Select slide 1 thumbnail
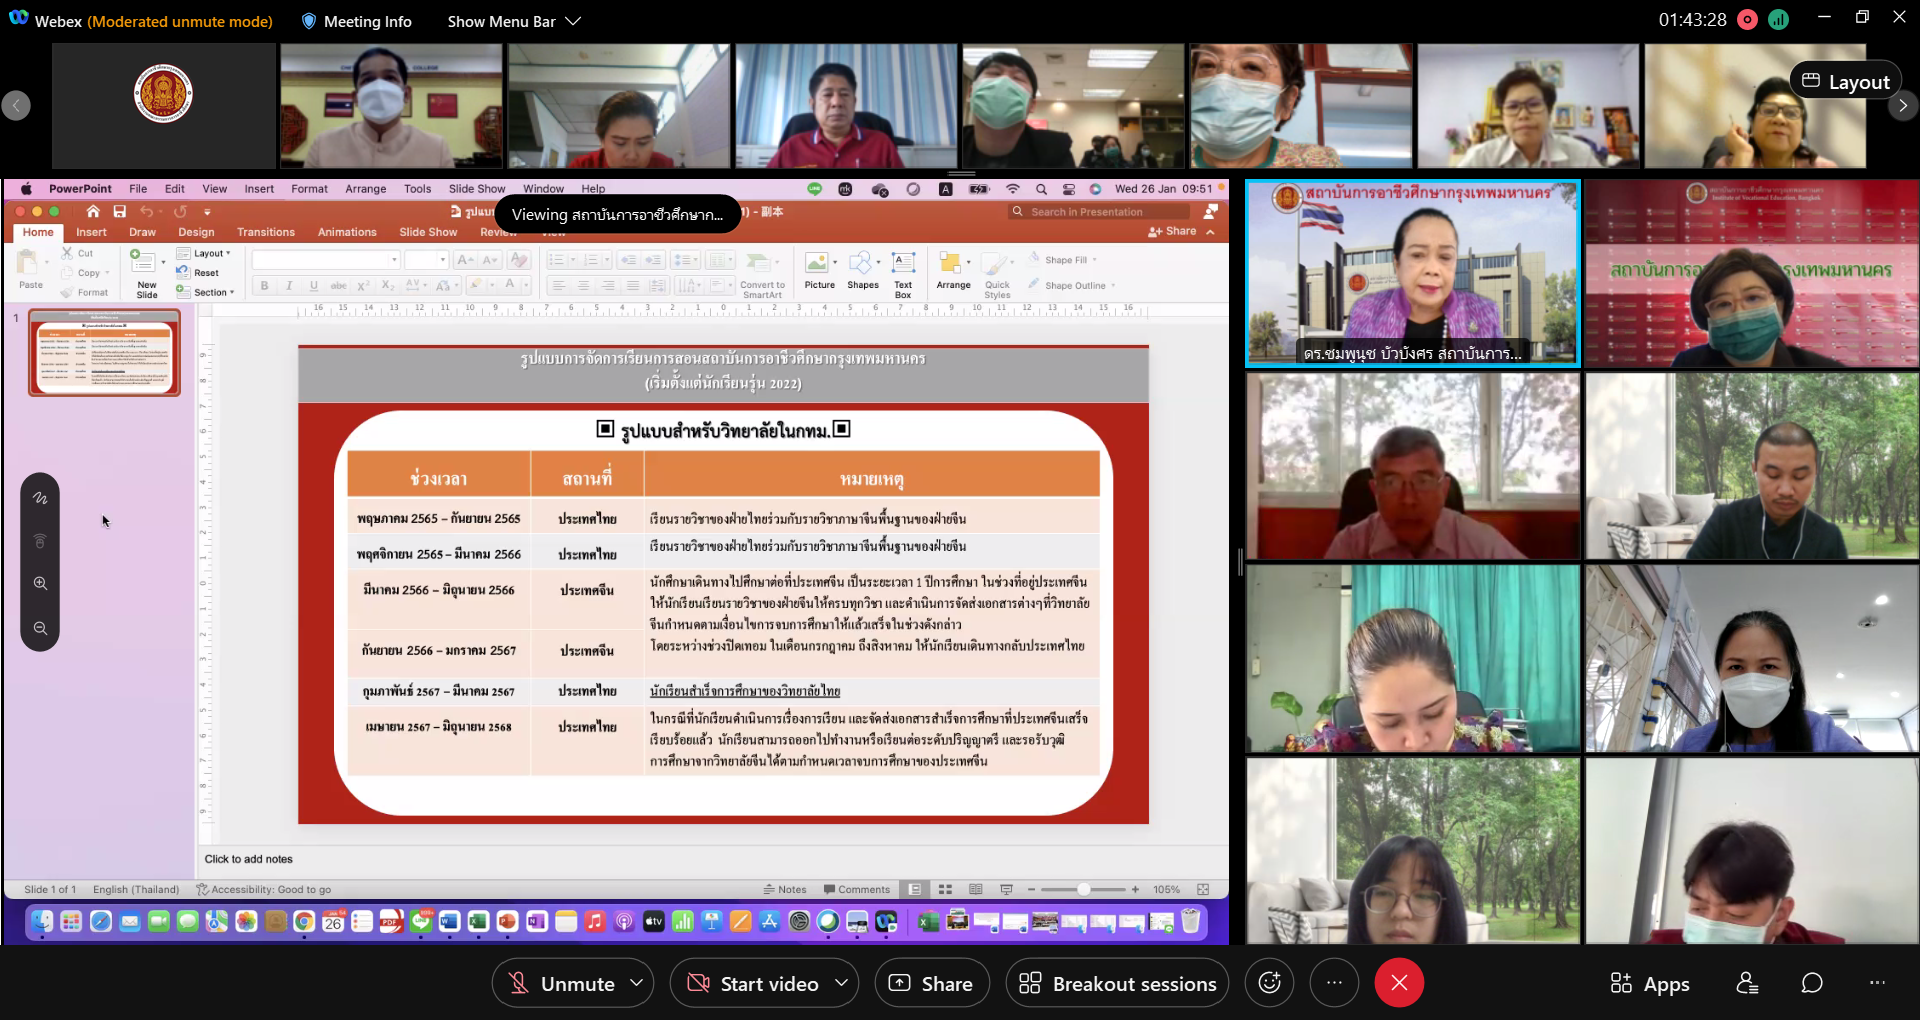The image size is (1920, 1020). click(104, 352)
